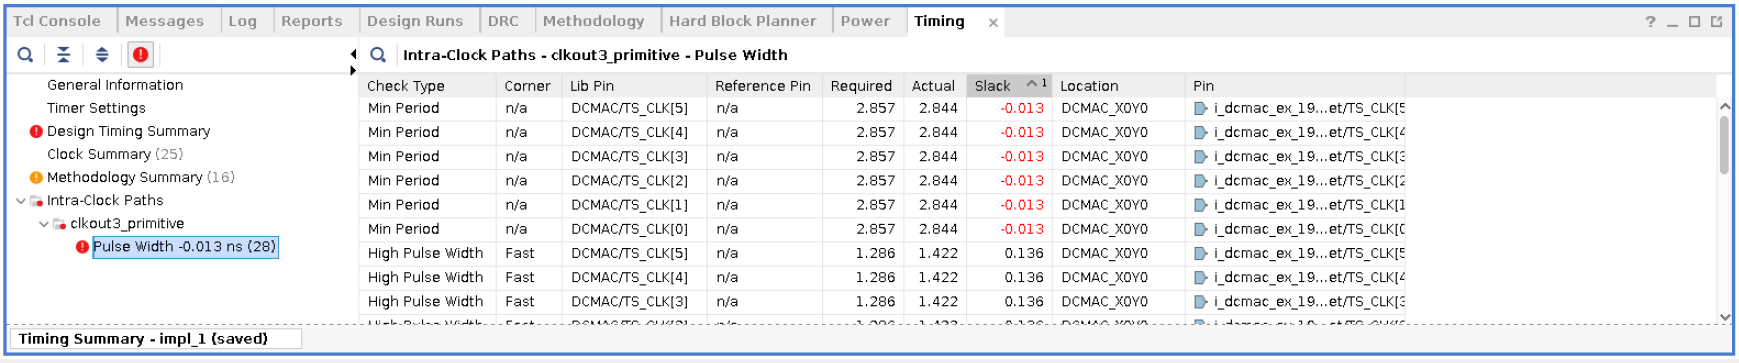Collapse the clkout3_primitive tree node
Image resolution: width=1739 pixels, height=363 pixels.
[44, 224]
